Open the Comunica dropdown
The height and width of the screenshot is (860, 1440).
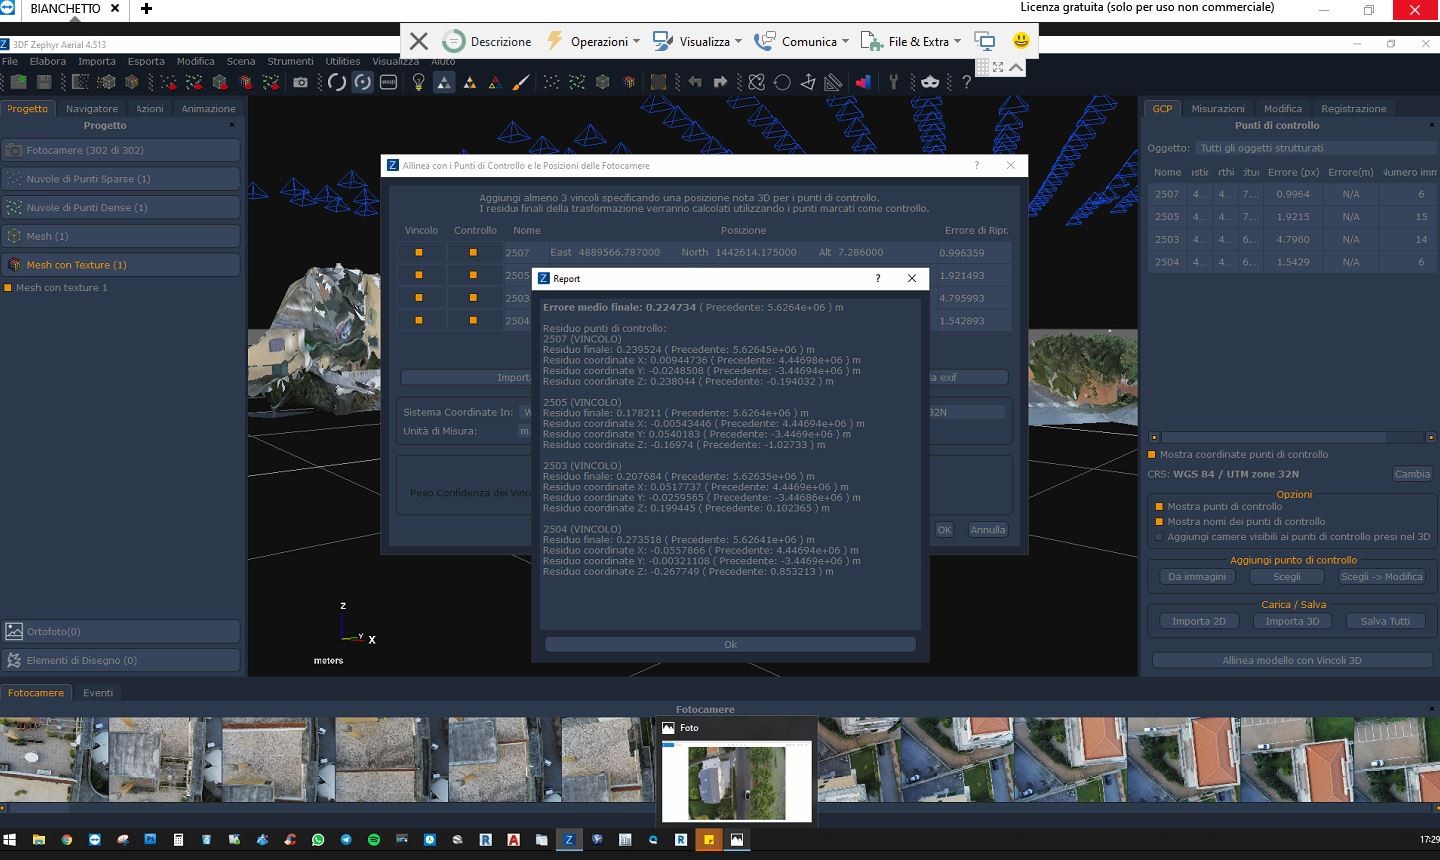tap(801, 41)
